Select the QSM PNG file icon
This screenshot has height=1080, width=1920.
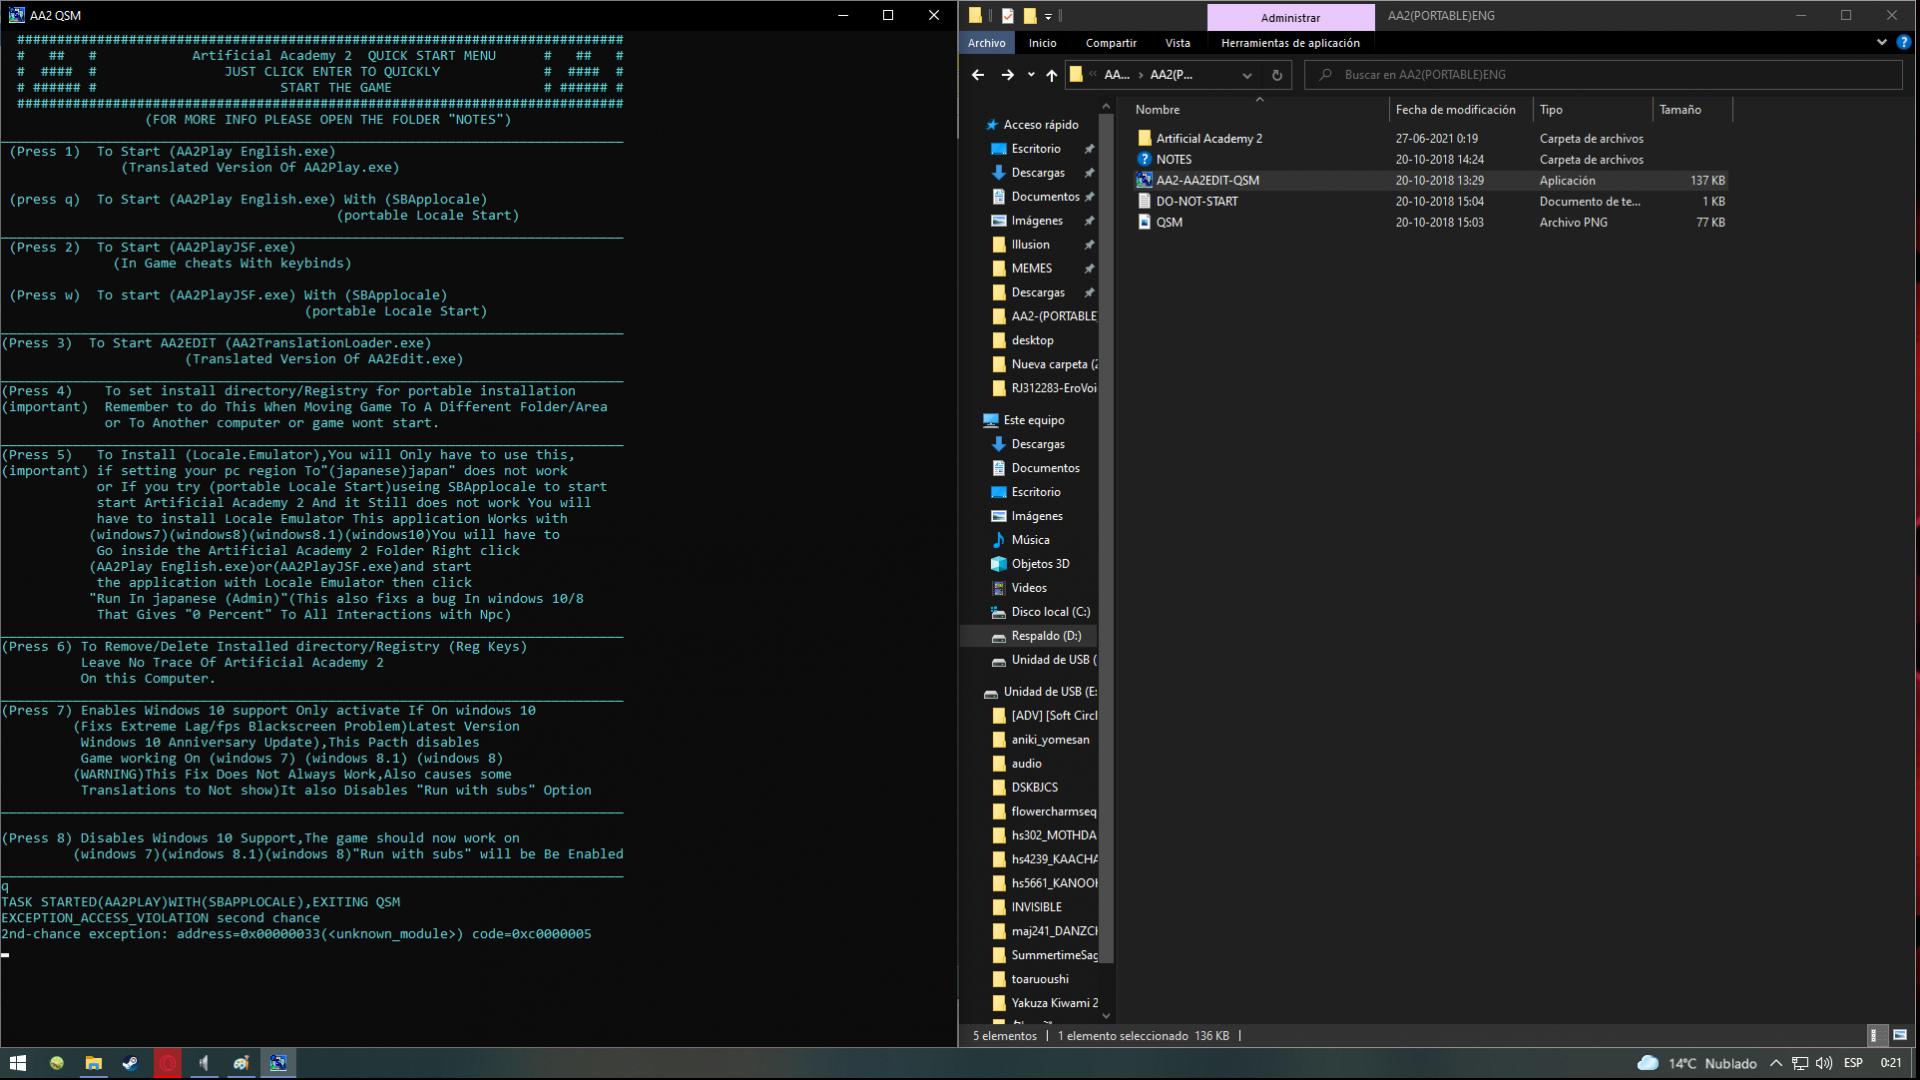click(1145, 222)
